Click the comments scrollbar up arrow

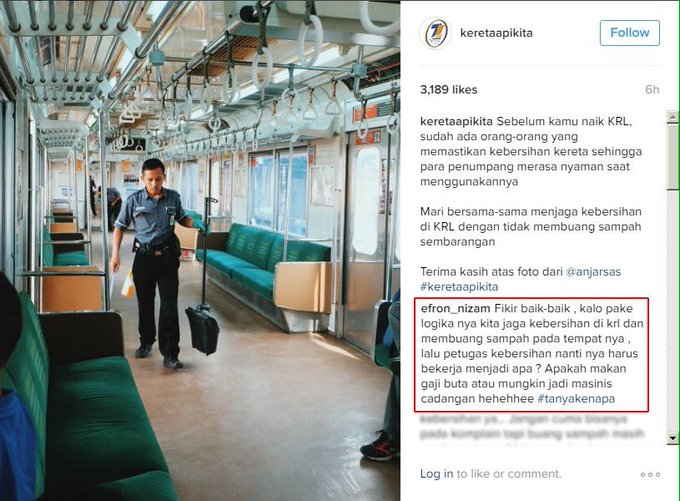pos(672,117)
